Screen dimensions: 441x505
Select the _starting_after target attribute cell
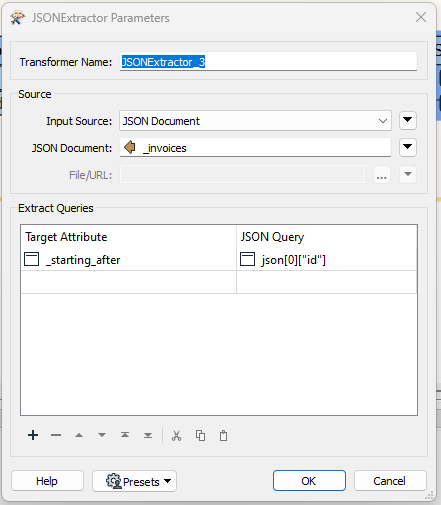tap(128, 260)
